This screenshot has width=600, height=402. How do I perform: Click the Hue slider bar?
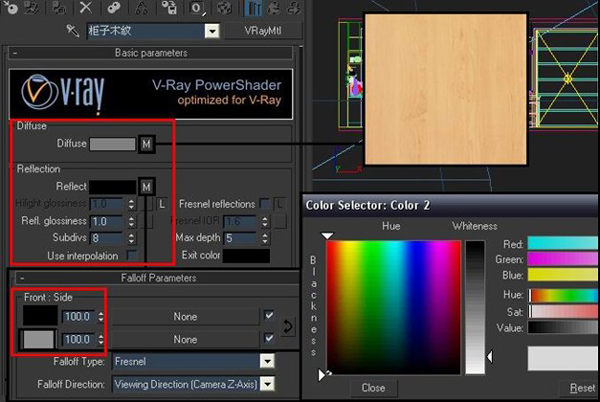(x=562, y=295)
